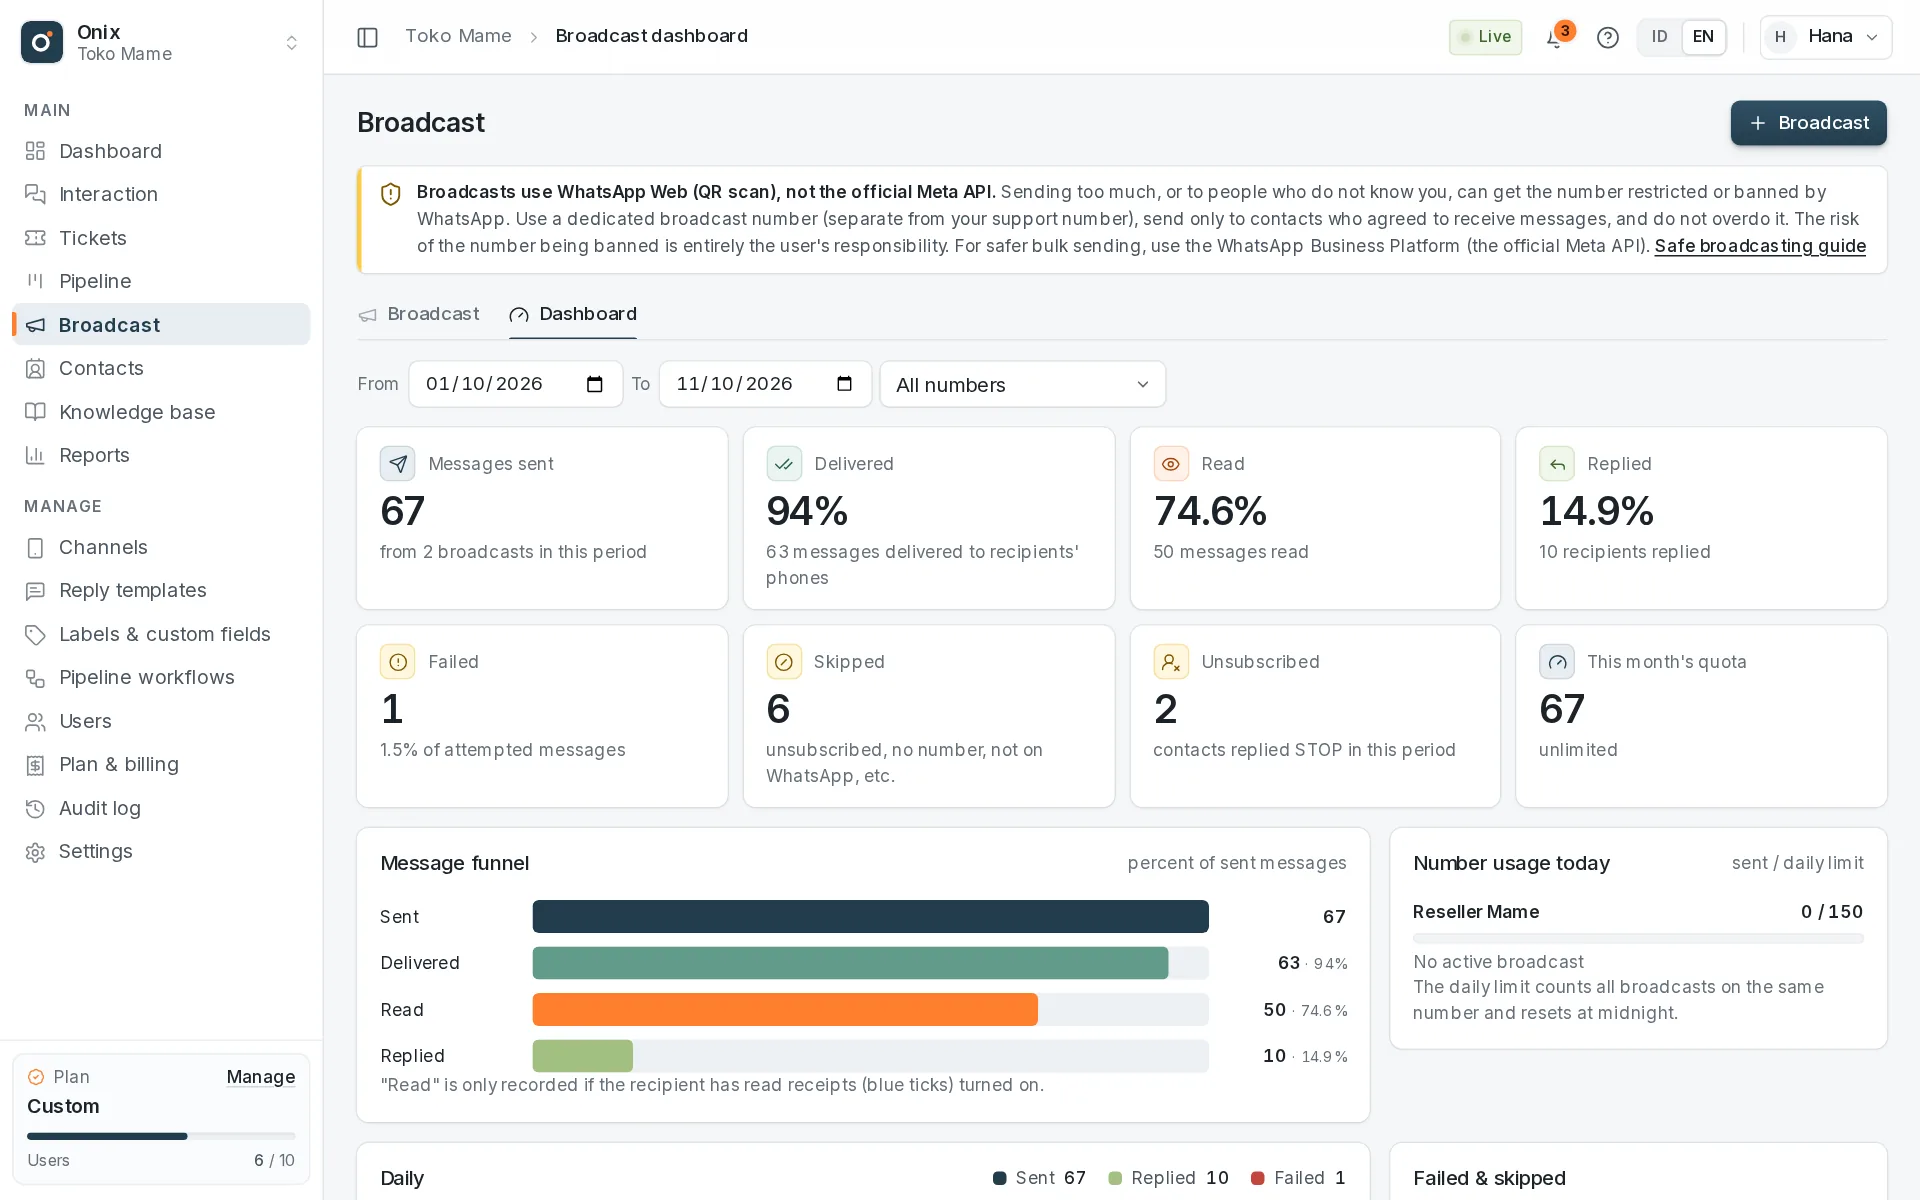The height and width of the screenshot is (1200, 1920).
Task: Click the new Broadcast button
Action: (1808, 123)
